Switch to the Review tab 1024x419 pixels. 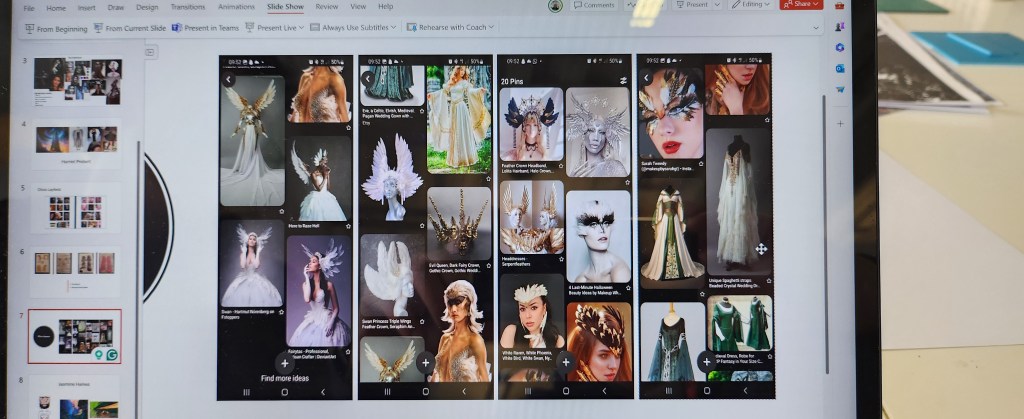click(326, 6)
